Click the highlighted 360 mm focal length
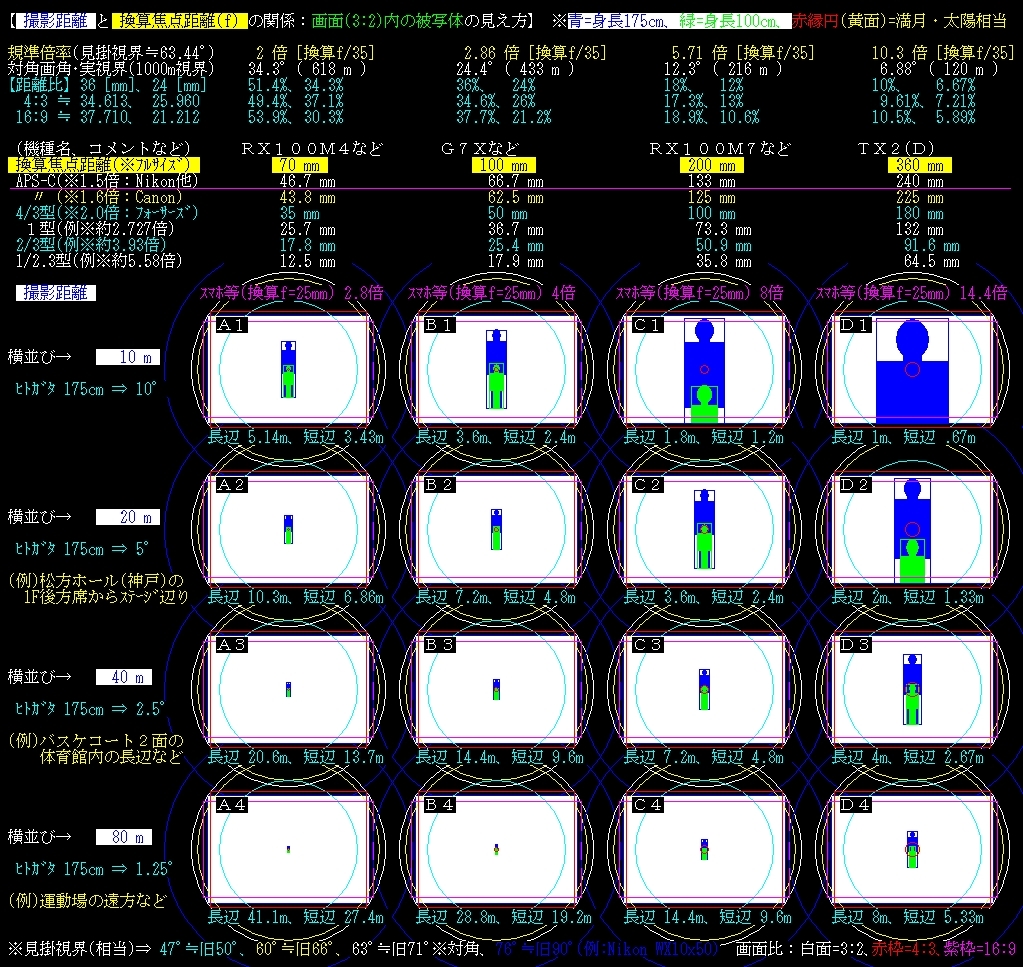 click(919, 165)
